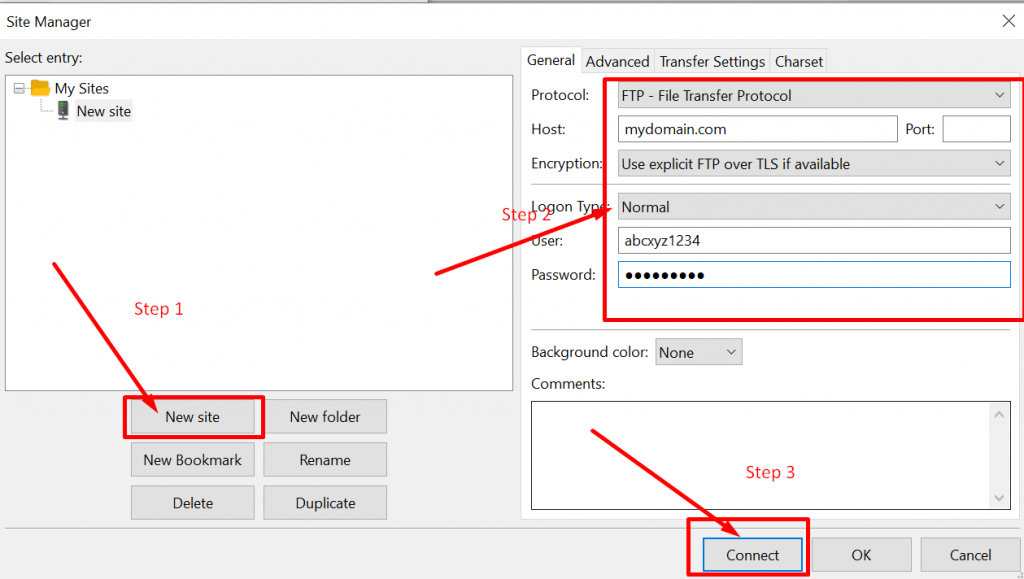Close the Site Manager dialog

tap(1008, 21)
